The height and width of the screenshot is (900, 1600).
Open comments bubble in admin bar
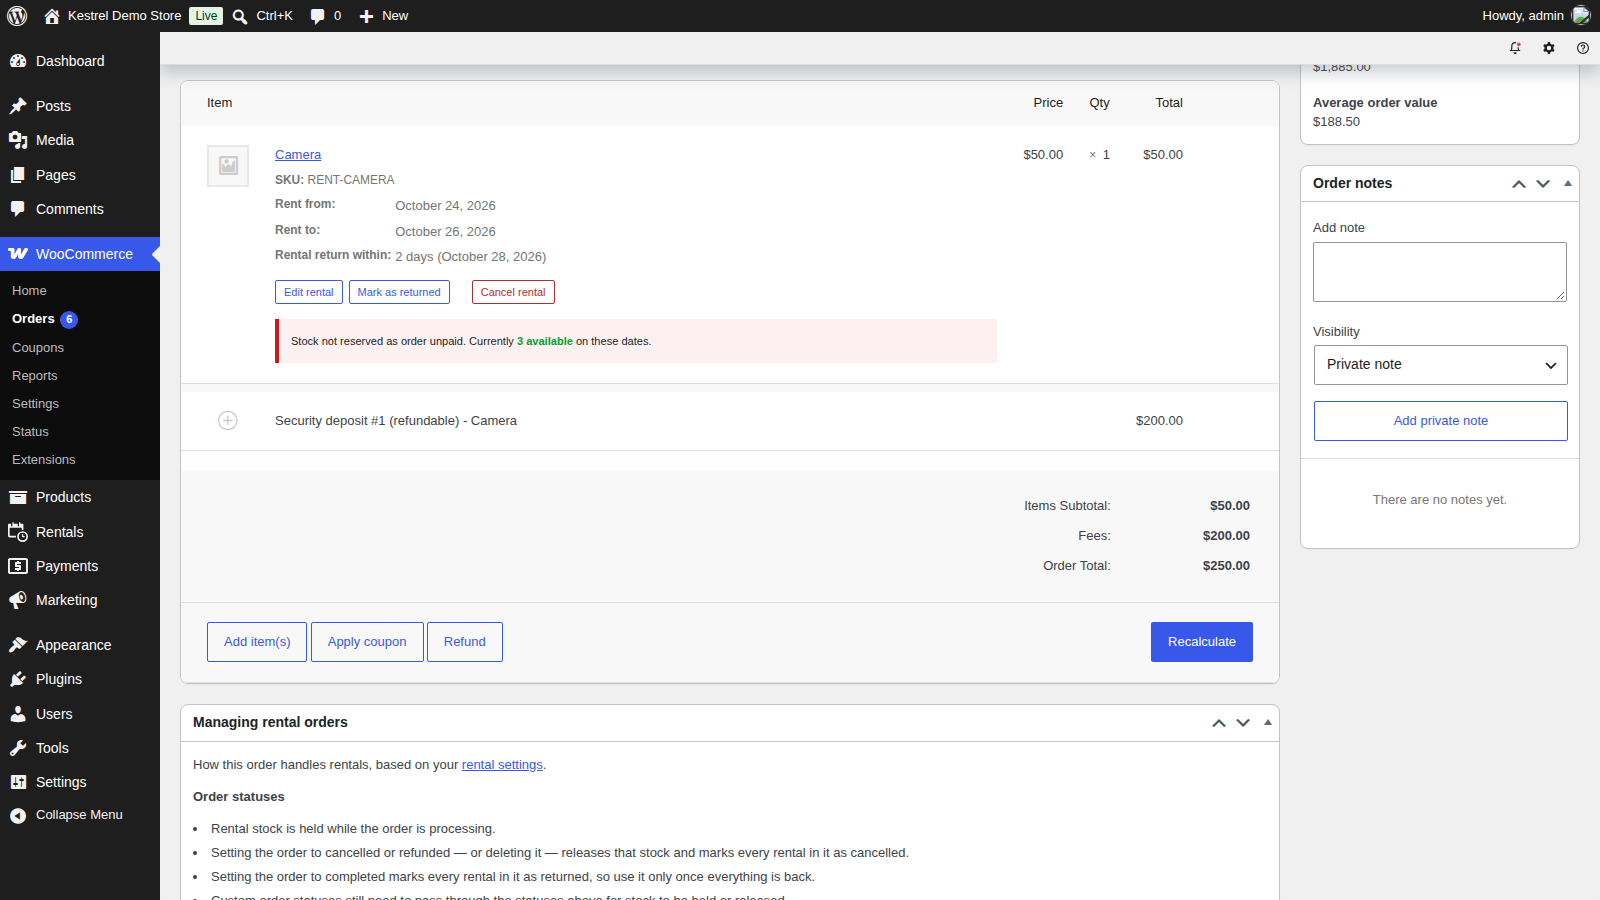pyautogui.click(x=317, y=16)
